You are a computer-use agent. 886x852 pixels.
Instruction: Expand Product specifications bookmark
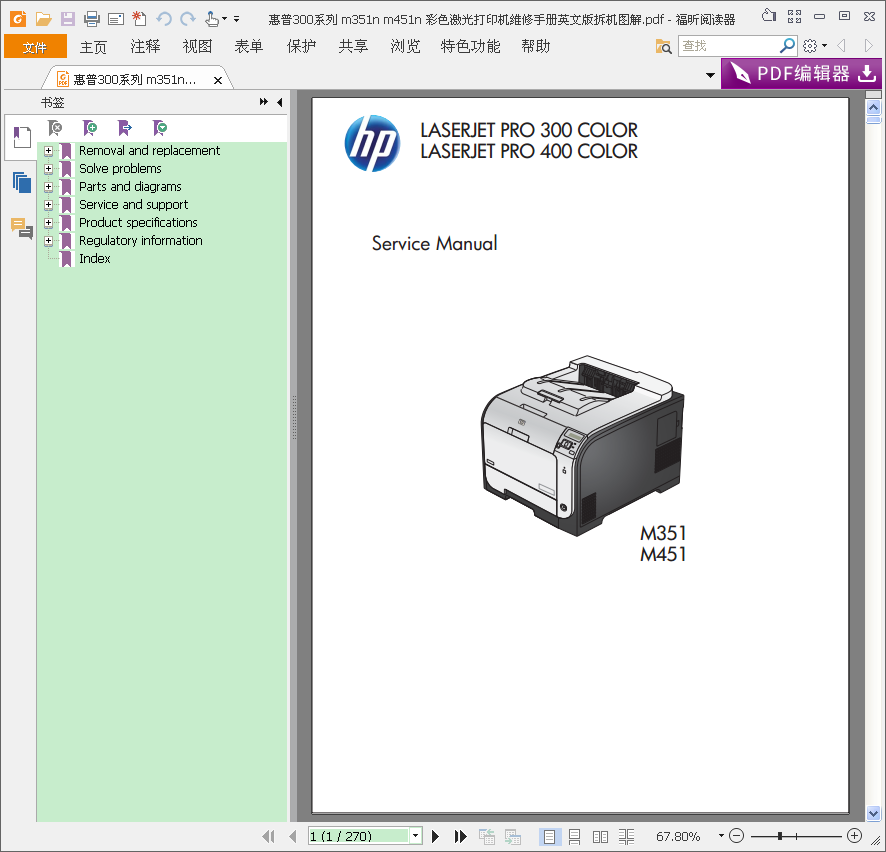(49, 223)
